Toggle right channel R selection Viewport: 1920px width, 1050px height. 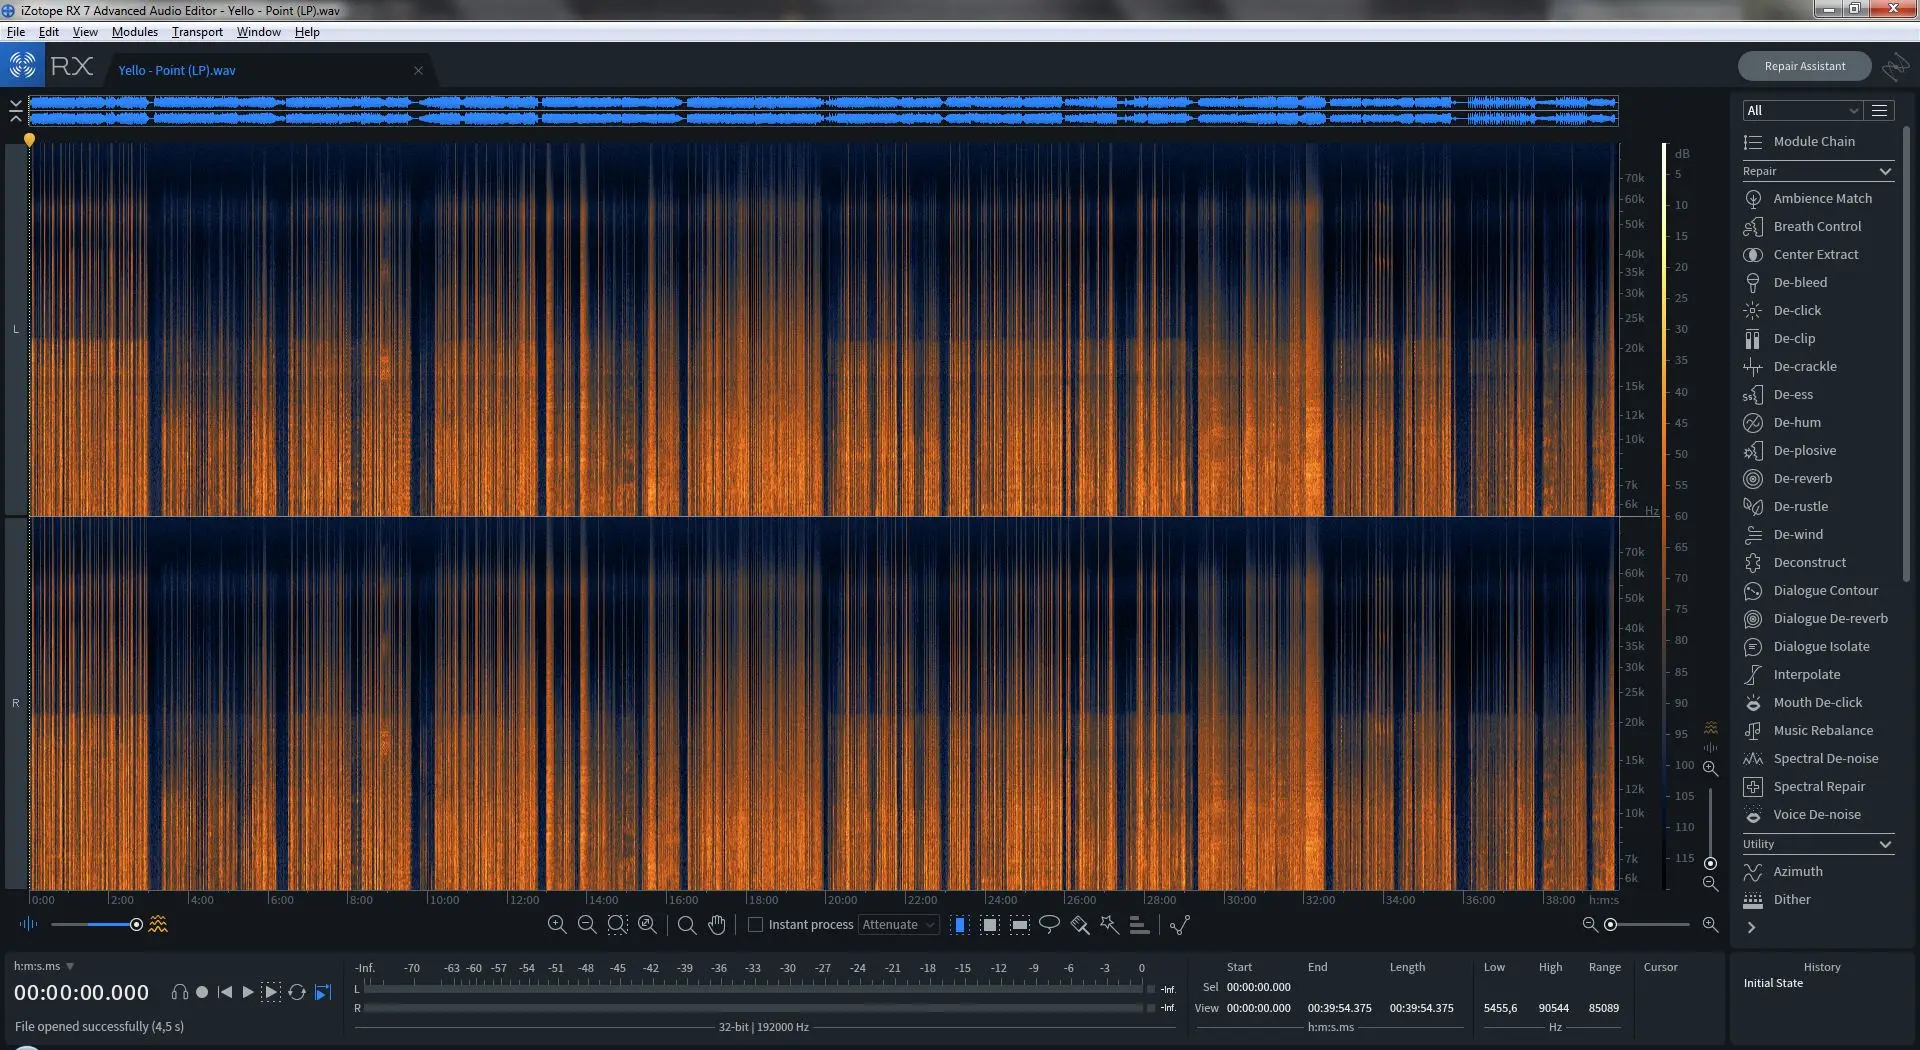(x=16, y=703)
